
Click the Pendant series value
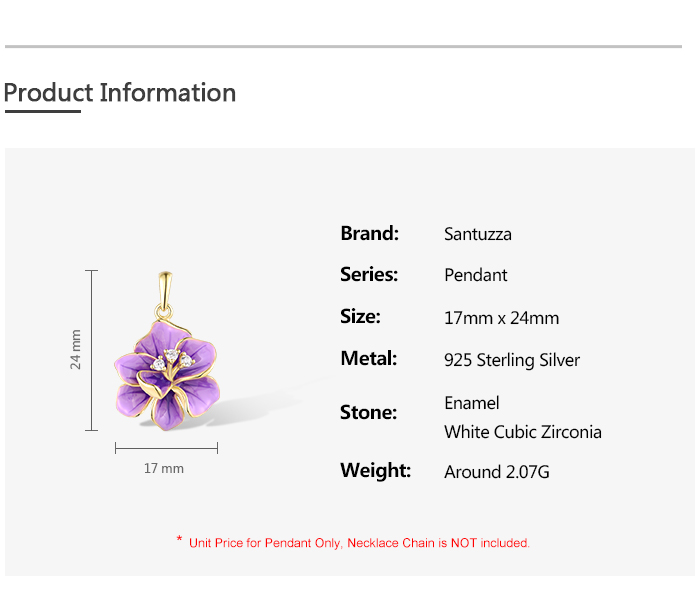point(476,275)
